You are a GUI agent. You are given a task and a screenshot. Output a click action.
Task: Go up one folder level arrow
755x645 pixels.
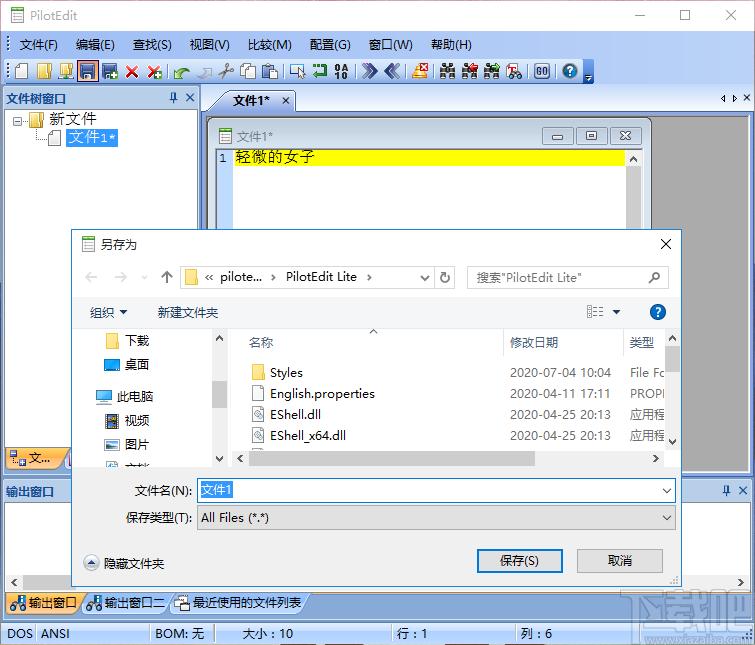167,277
